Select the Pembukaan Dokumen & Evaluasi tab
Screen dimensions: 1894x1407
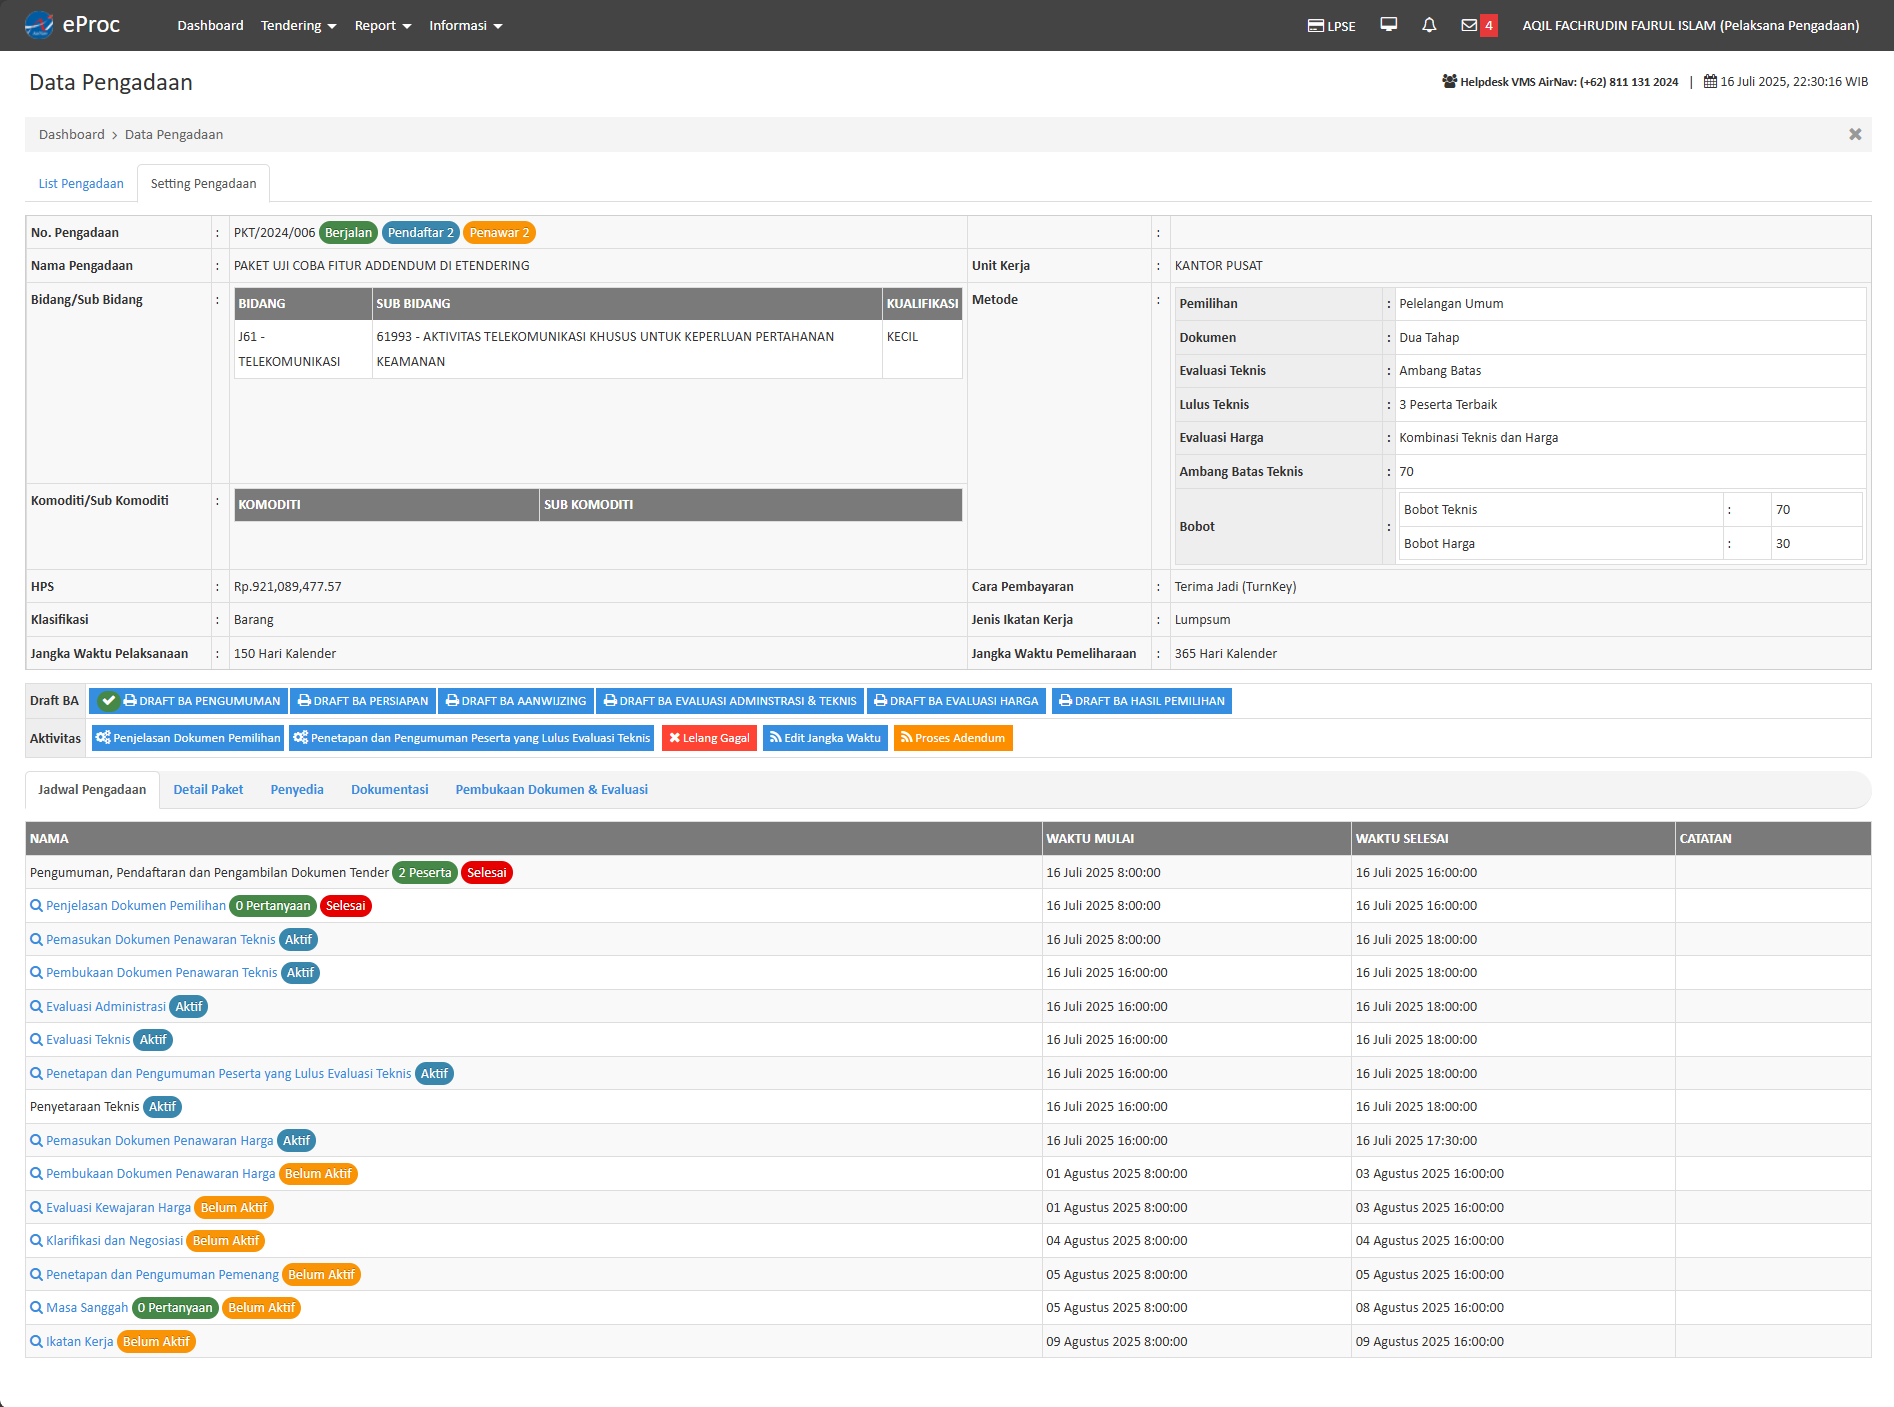[551, 790]
